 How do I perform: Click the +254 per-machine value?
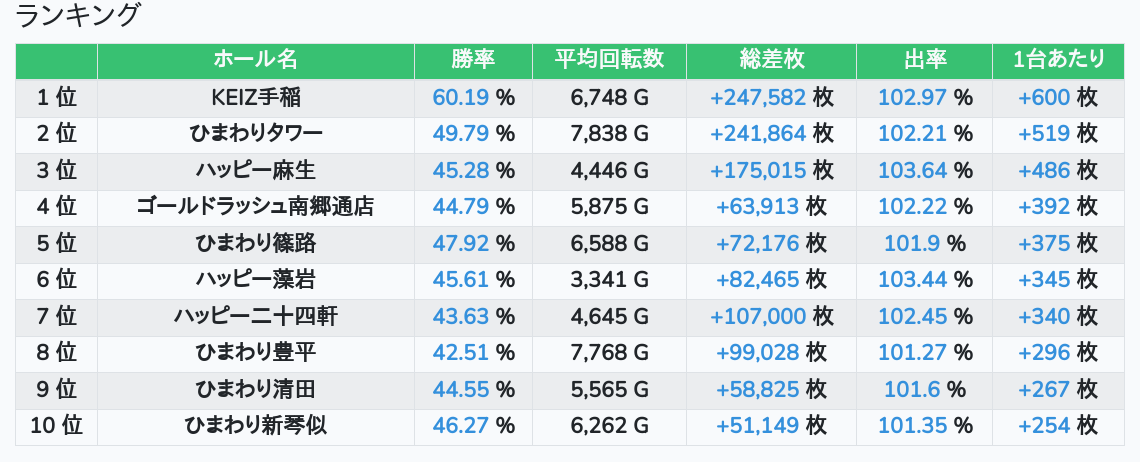pos(1044,426)
